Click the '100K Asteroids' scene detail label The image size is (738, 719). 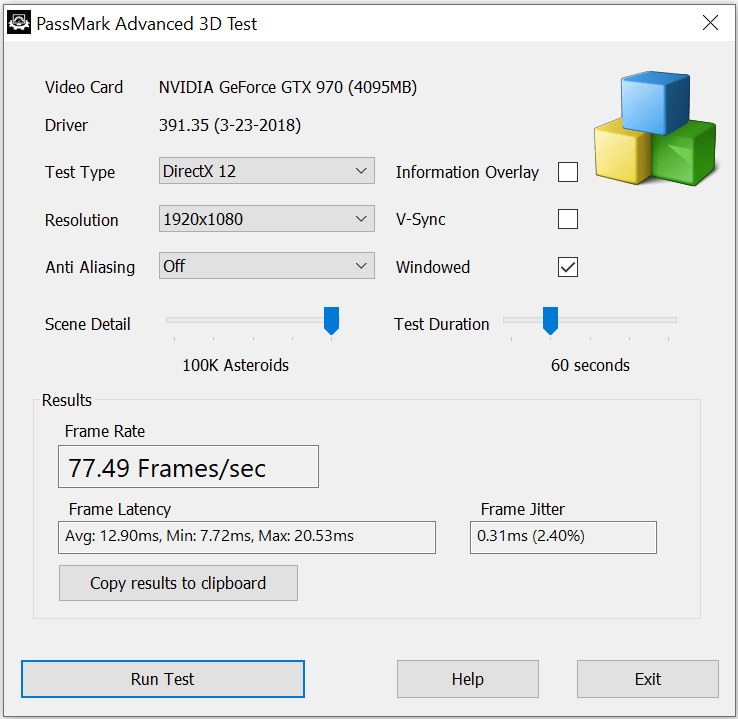point(235,365)
